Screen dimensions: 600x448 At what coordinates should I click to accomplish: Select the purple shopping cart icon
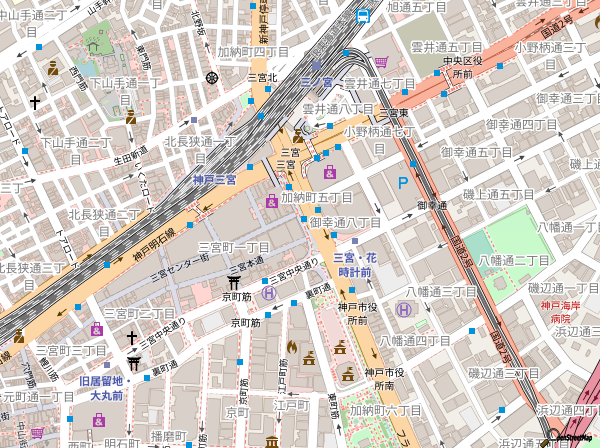pyautogui.click(x=382, y=61)
